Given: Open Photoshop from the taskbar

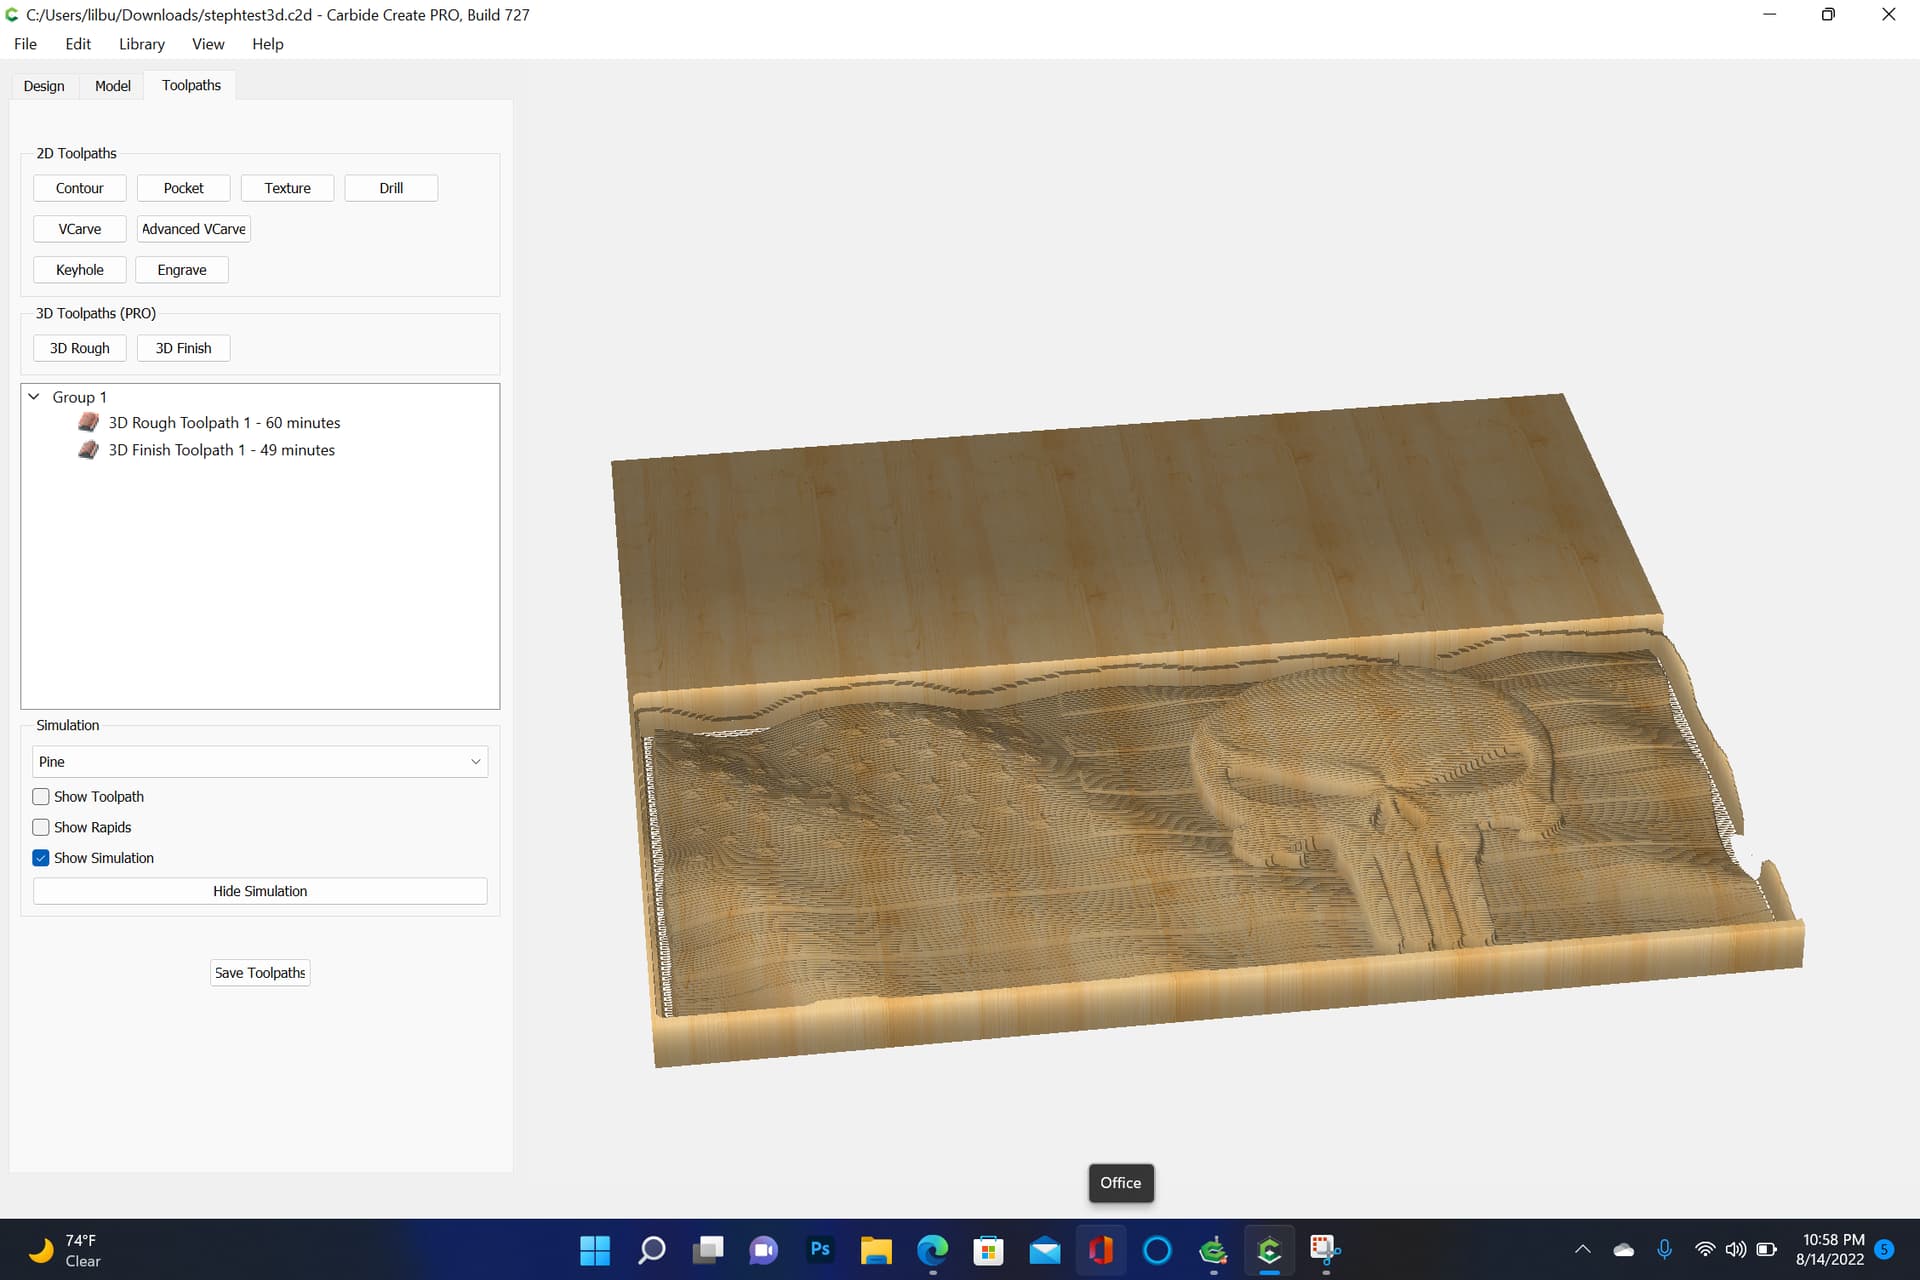Looking at the screenshot, I should 820,1249.
